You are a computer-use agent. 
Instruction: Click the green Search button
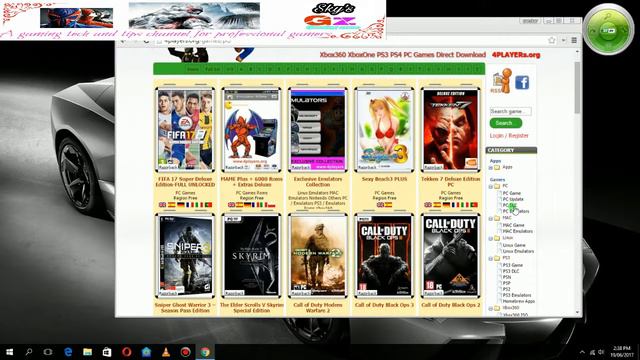(x=505, y=123)
